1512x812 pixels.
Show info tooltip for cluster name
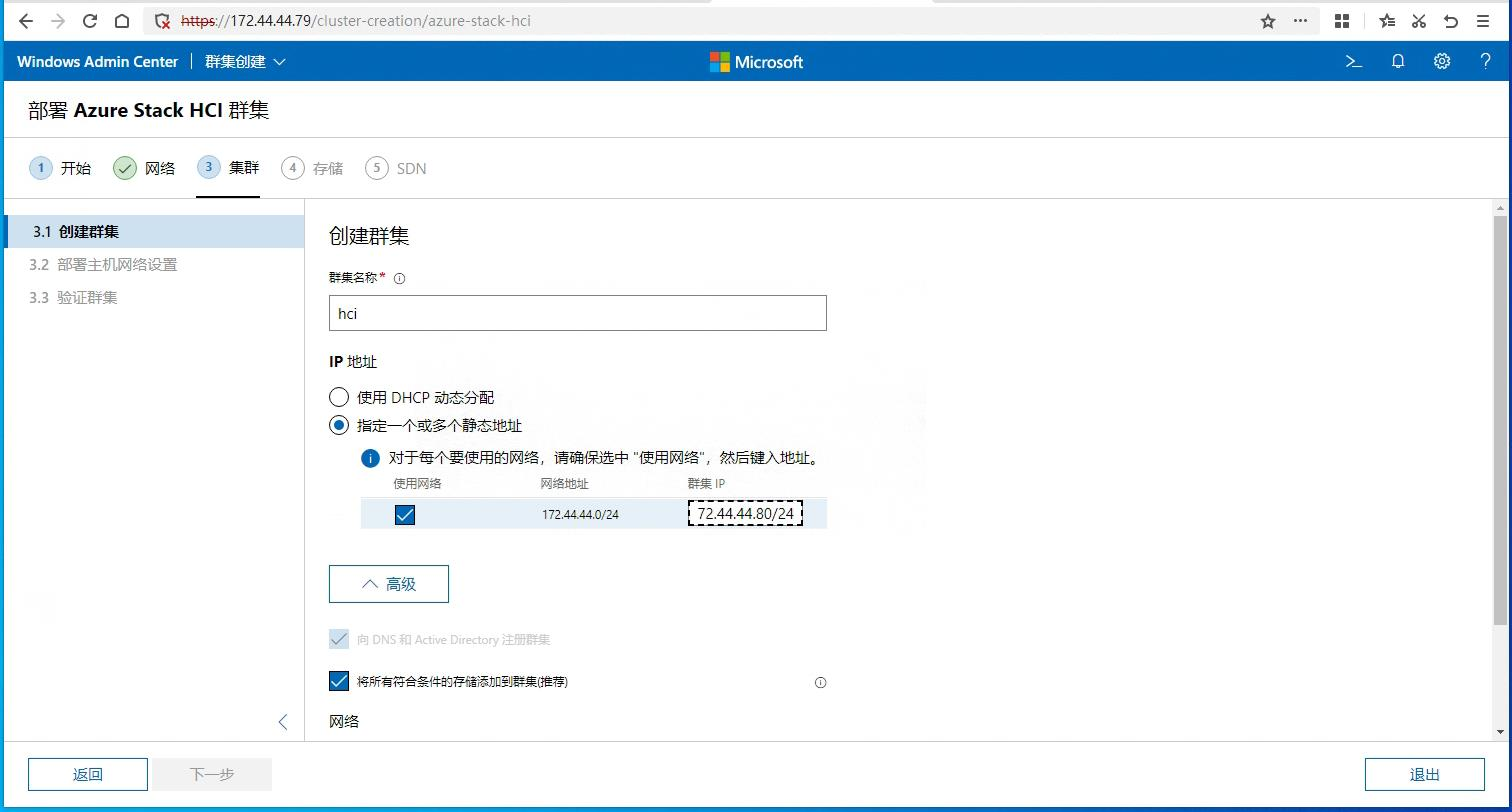tap(400, 279)
